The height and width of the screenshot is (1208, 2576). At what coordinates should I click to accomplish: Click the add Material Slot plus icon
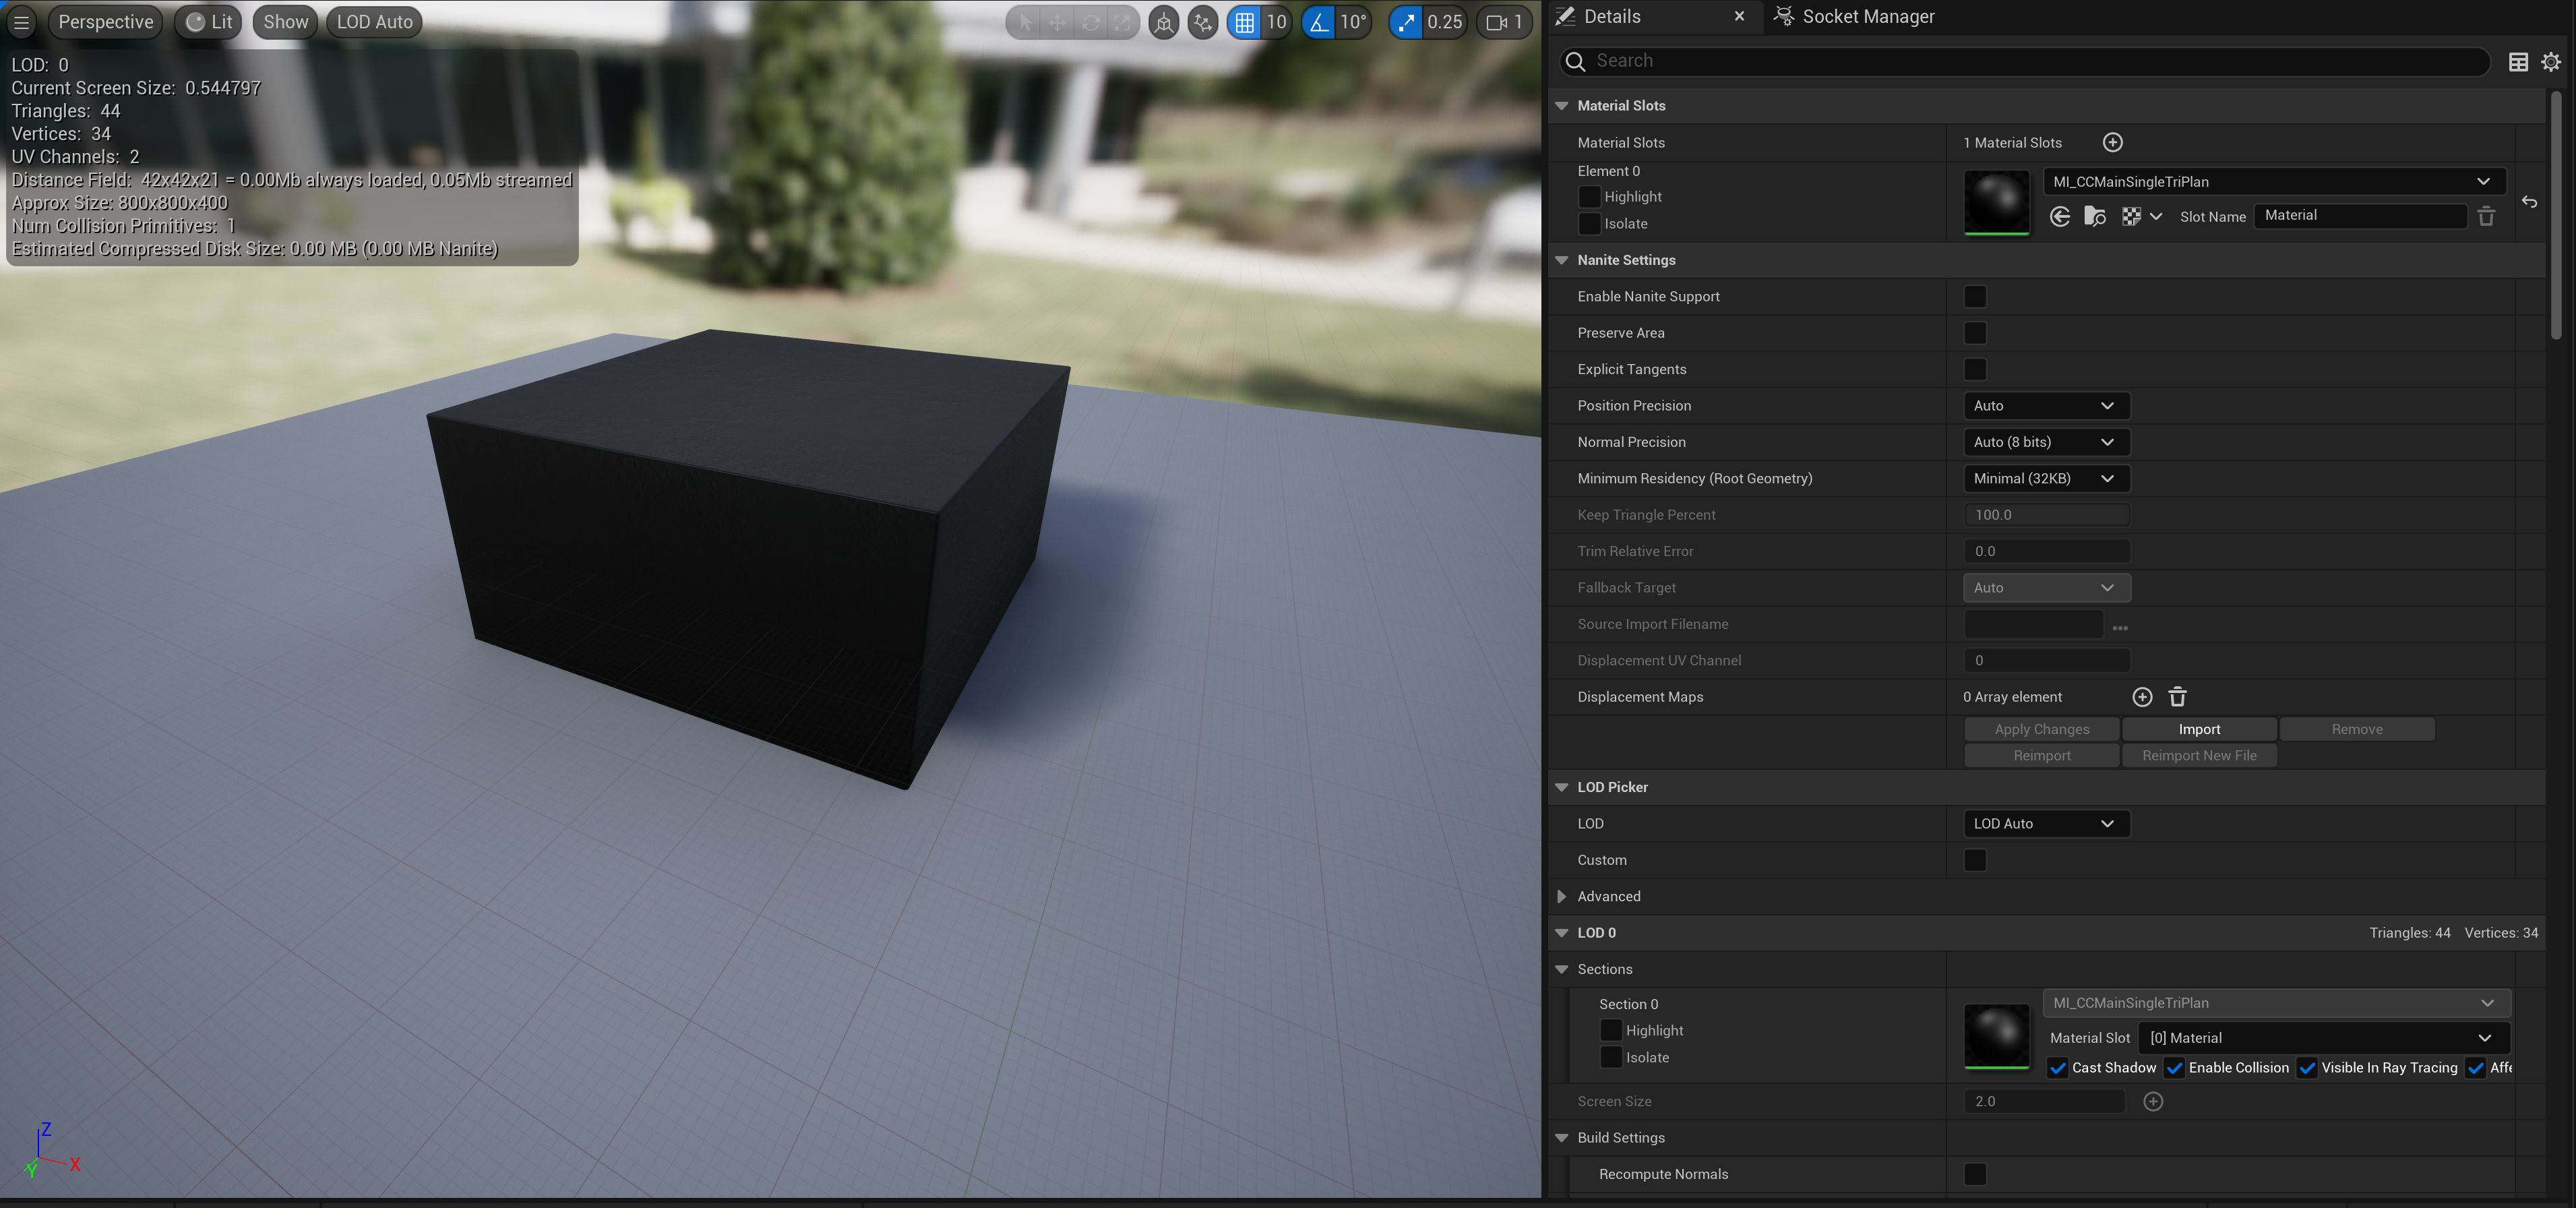tap(2112, 142)
